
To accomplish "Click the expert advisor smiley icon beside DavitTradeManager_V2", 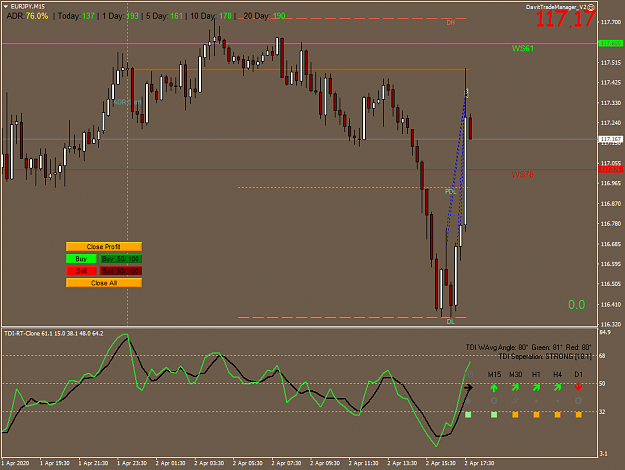I will point(591,7).
